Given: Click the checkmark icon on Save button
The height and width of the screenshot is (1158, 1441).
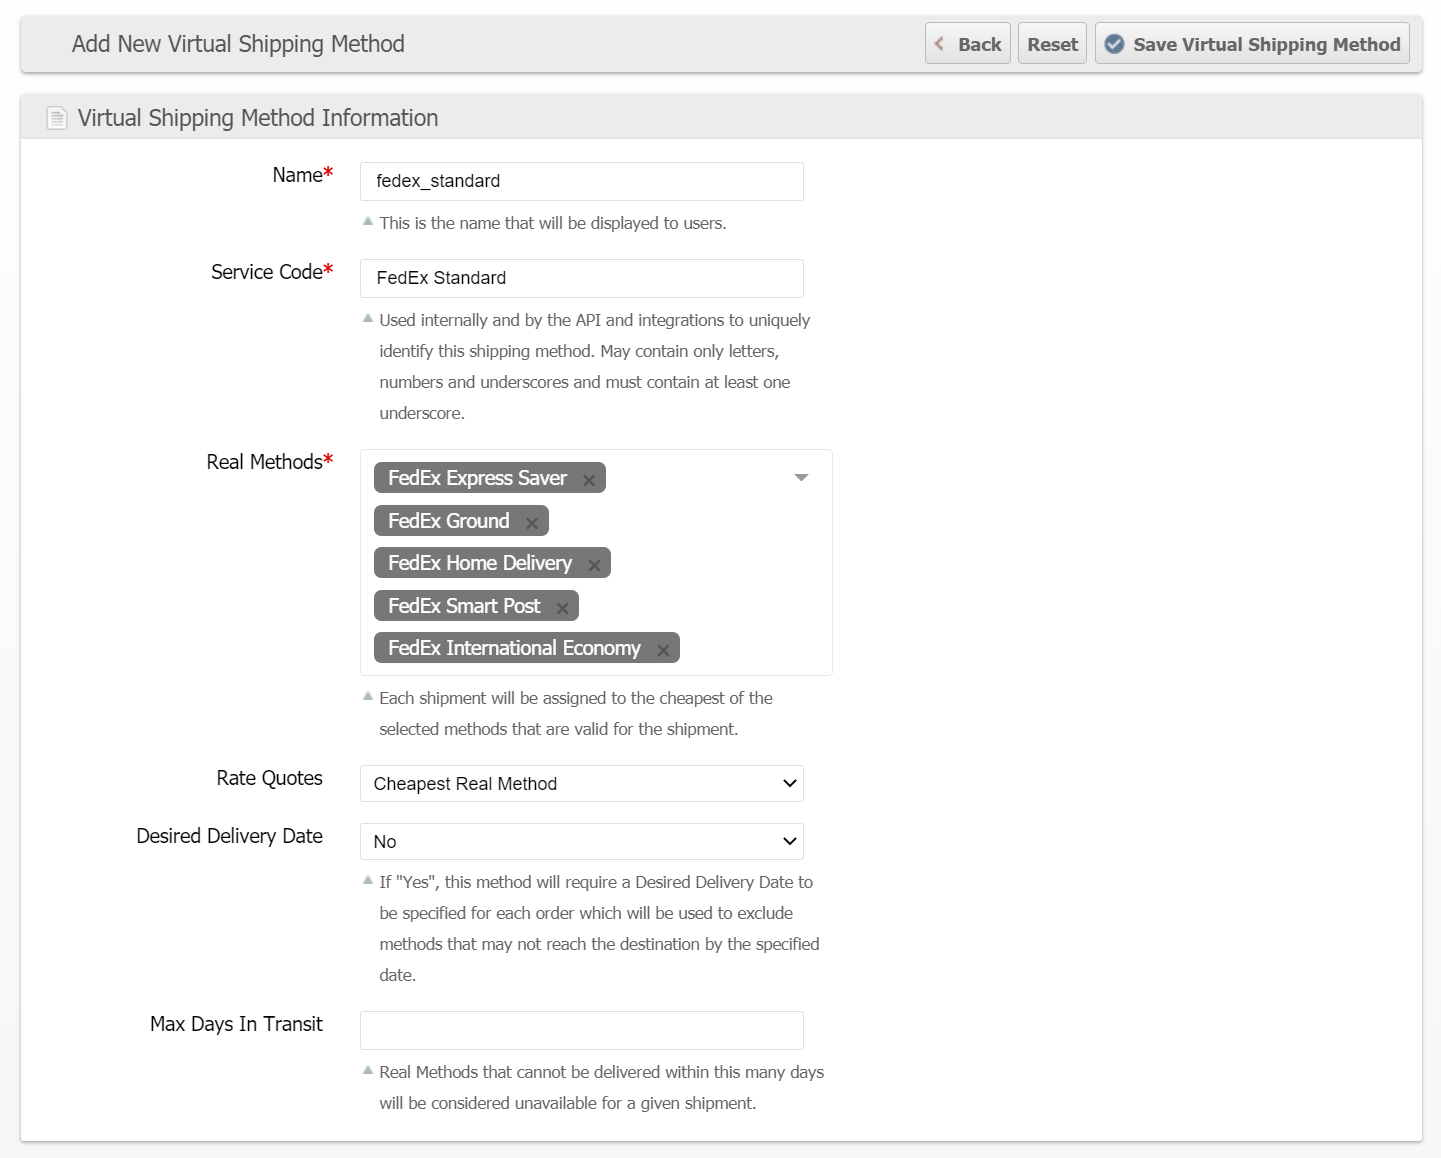Looking at the screenshot, I should 1114,44.
